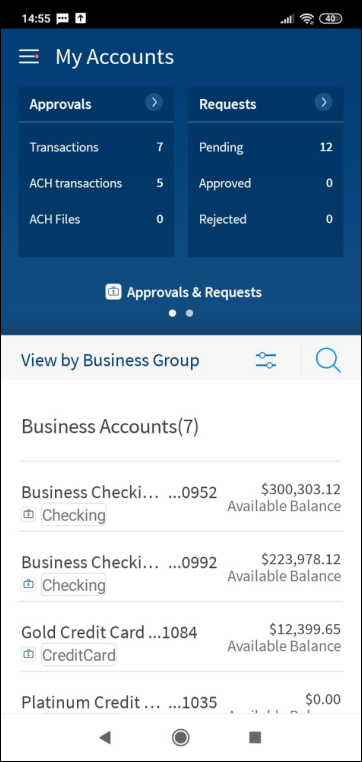This screenshot has width=362, height=762.
Task: Tap the Approvals & Requests briefcase icon
Action: (x=113, y=292)
